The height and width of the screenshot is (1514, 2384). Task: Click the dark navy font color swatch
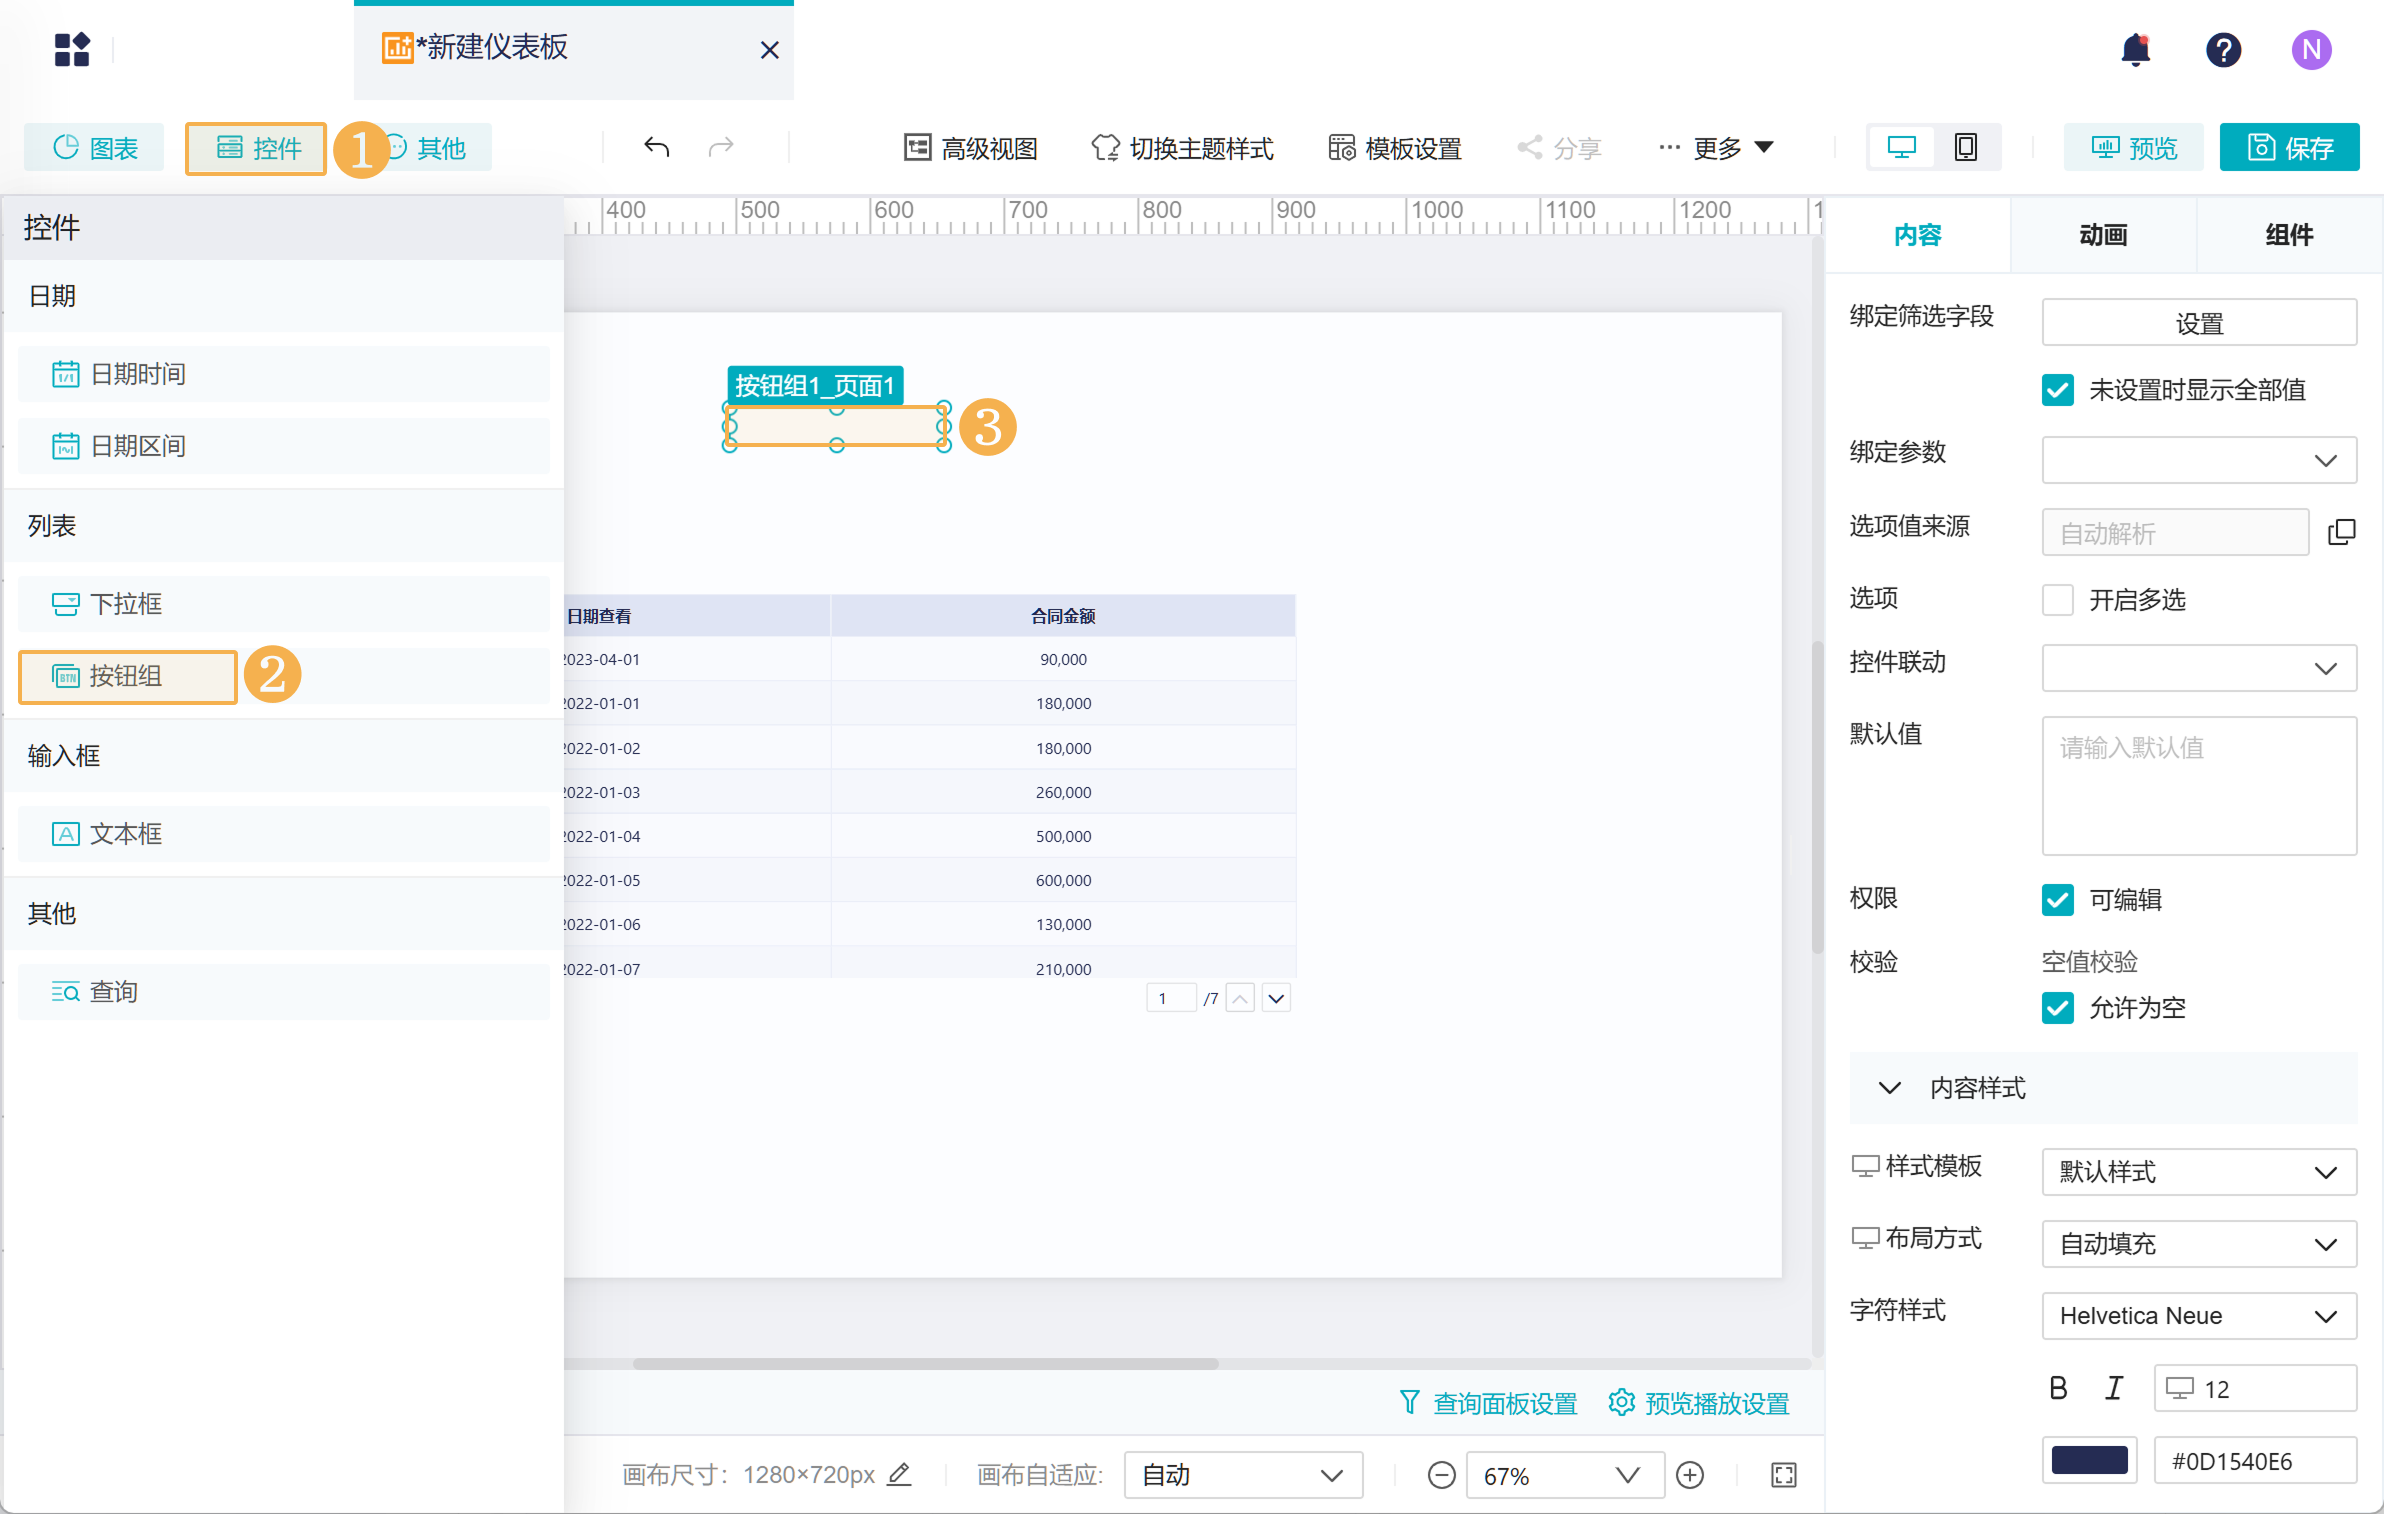(2089, 1461)
